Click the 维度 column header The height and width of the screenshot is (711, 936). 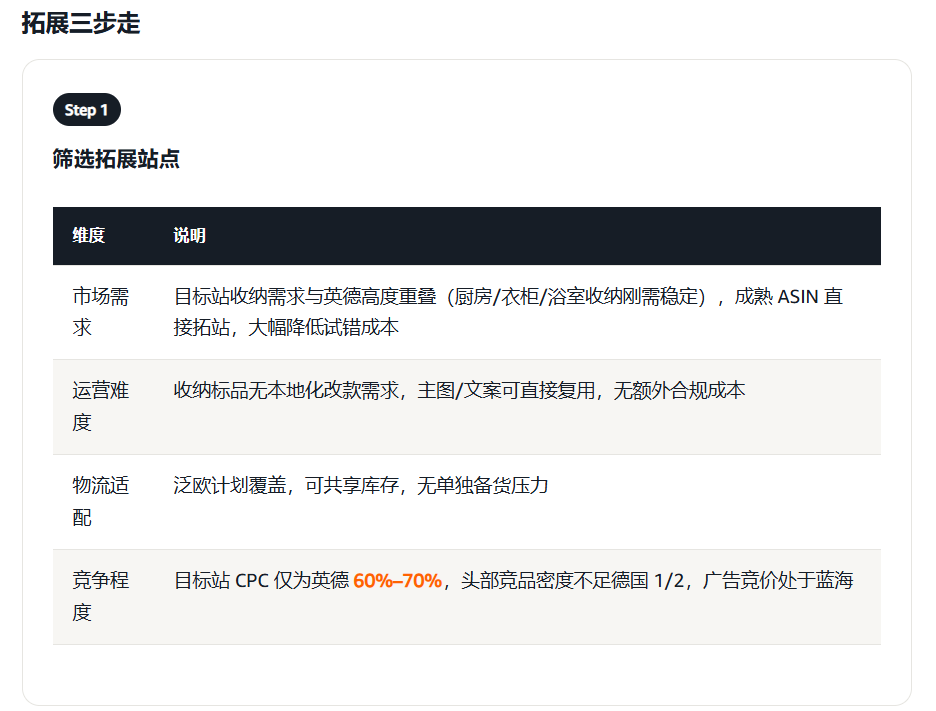click(x=88, y=235)
